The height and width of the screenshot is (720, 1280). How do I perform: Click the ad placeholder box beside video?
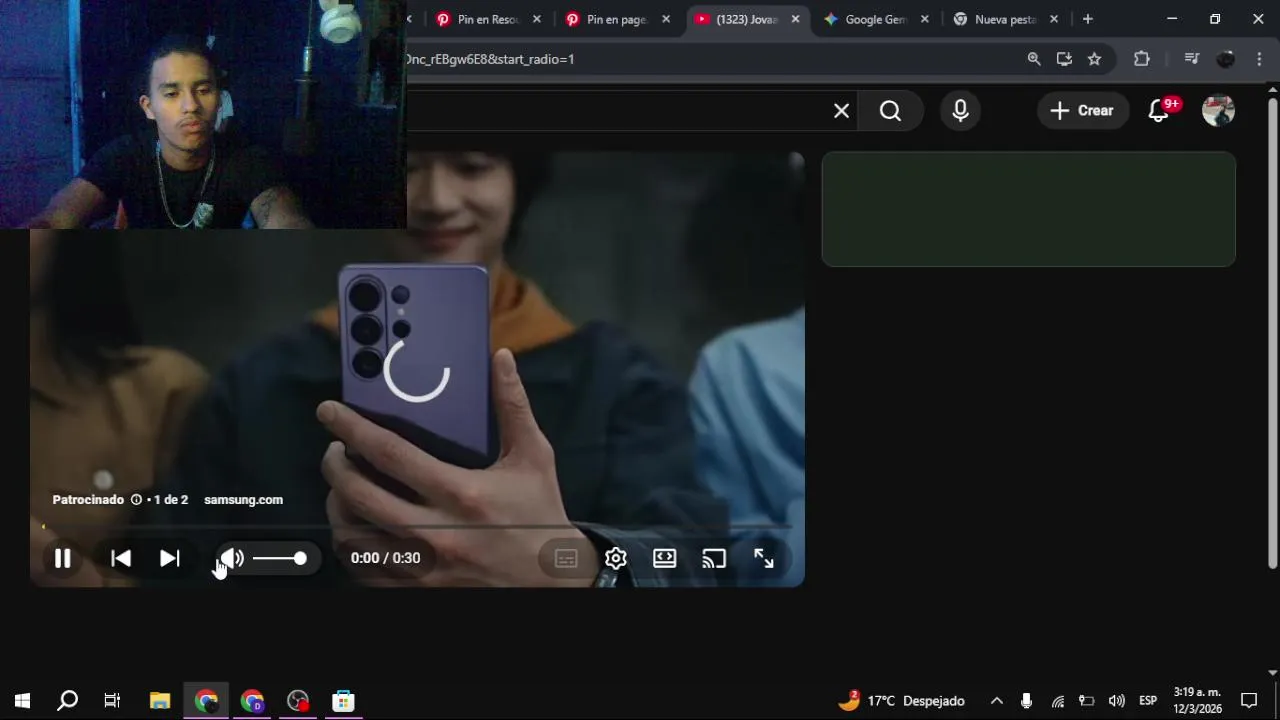click(x=1028, y=209)
